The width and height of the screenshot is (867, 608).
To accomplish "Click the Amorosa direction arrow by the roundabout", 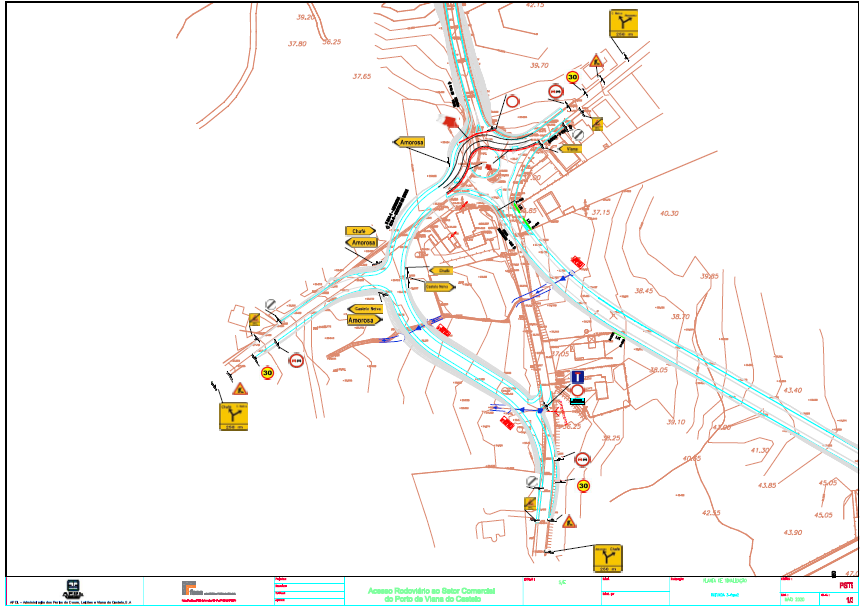I will (x=409, y=143).
